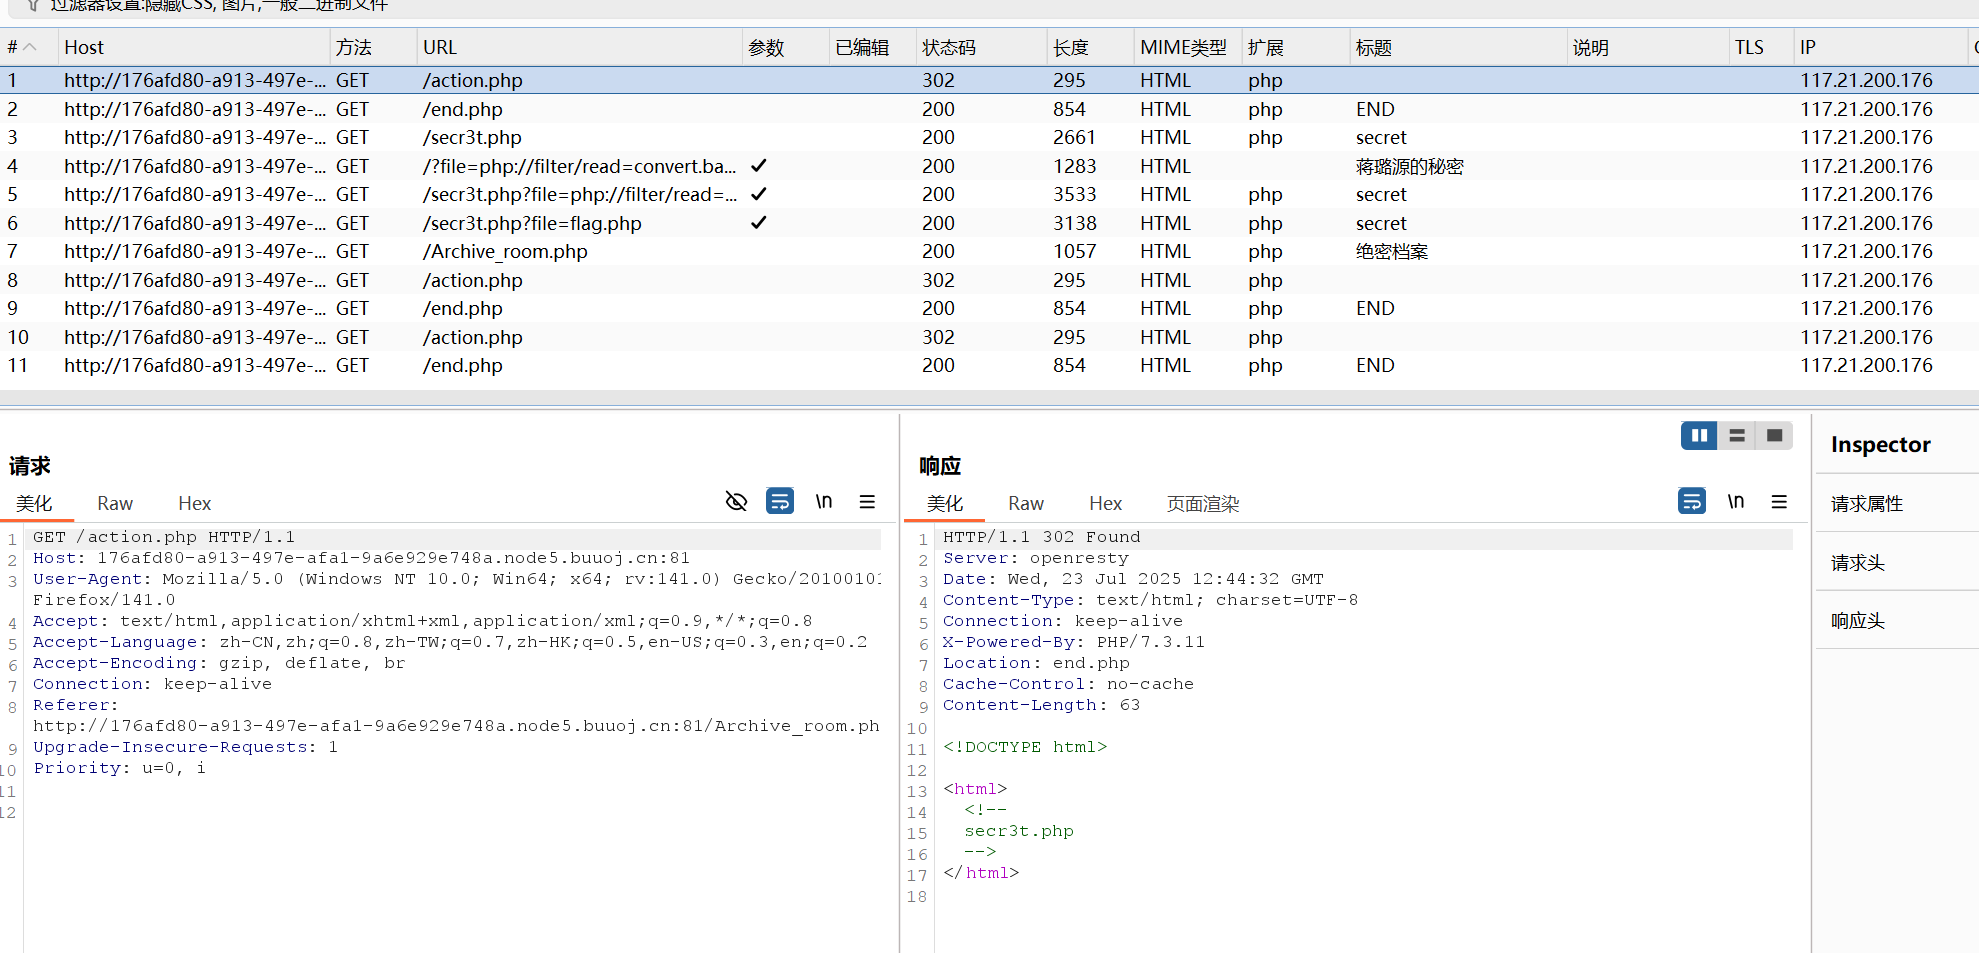Toggle word wrap icon in request panel

(x=780, y=501)
